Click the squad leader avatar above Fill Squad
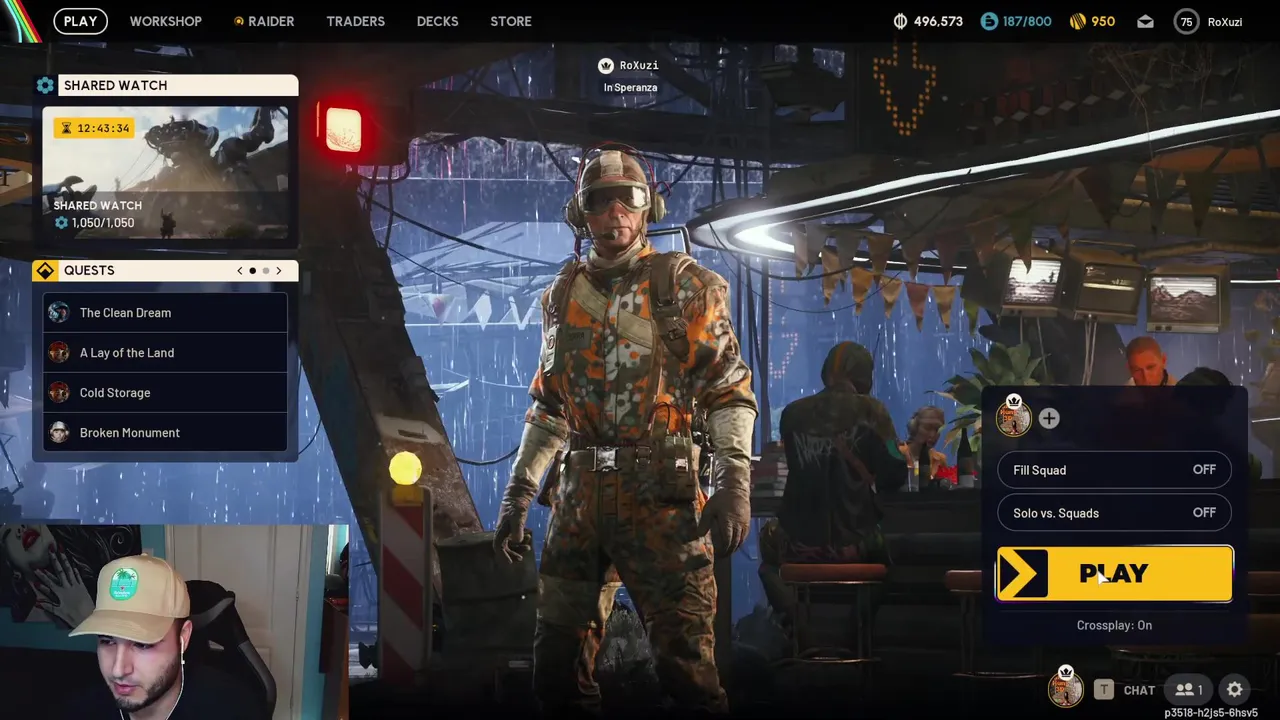Screen dimensions: 1280x720 1013,417
